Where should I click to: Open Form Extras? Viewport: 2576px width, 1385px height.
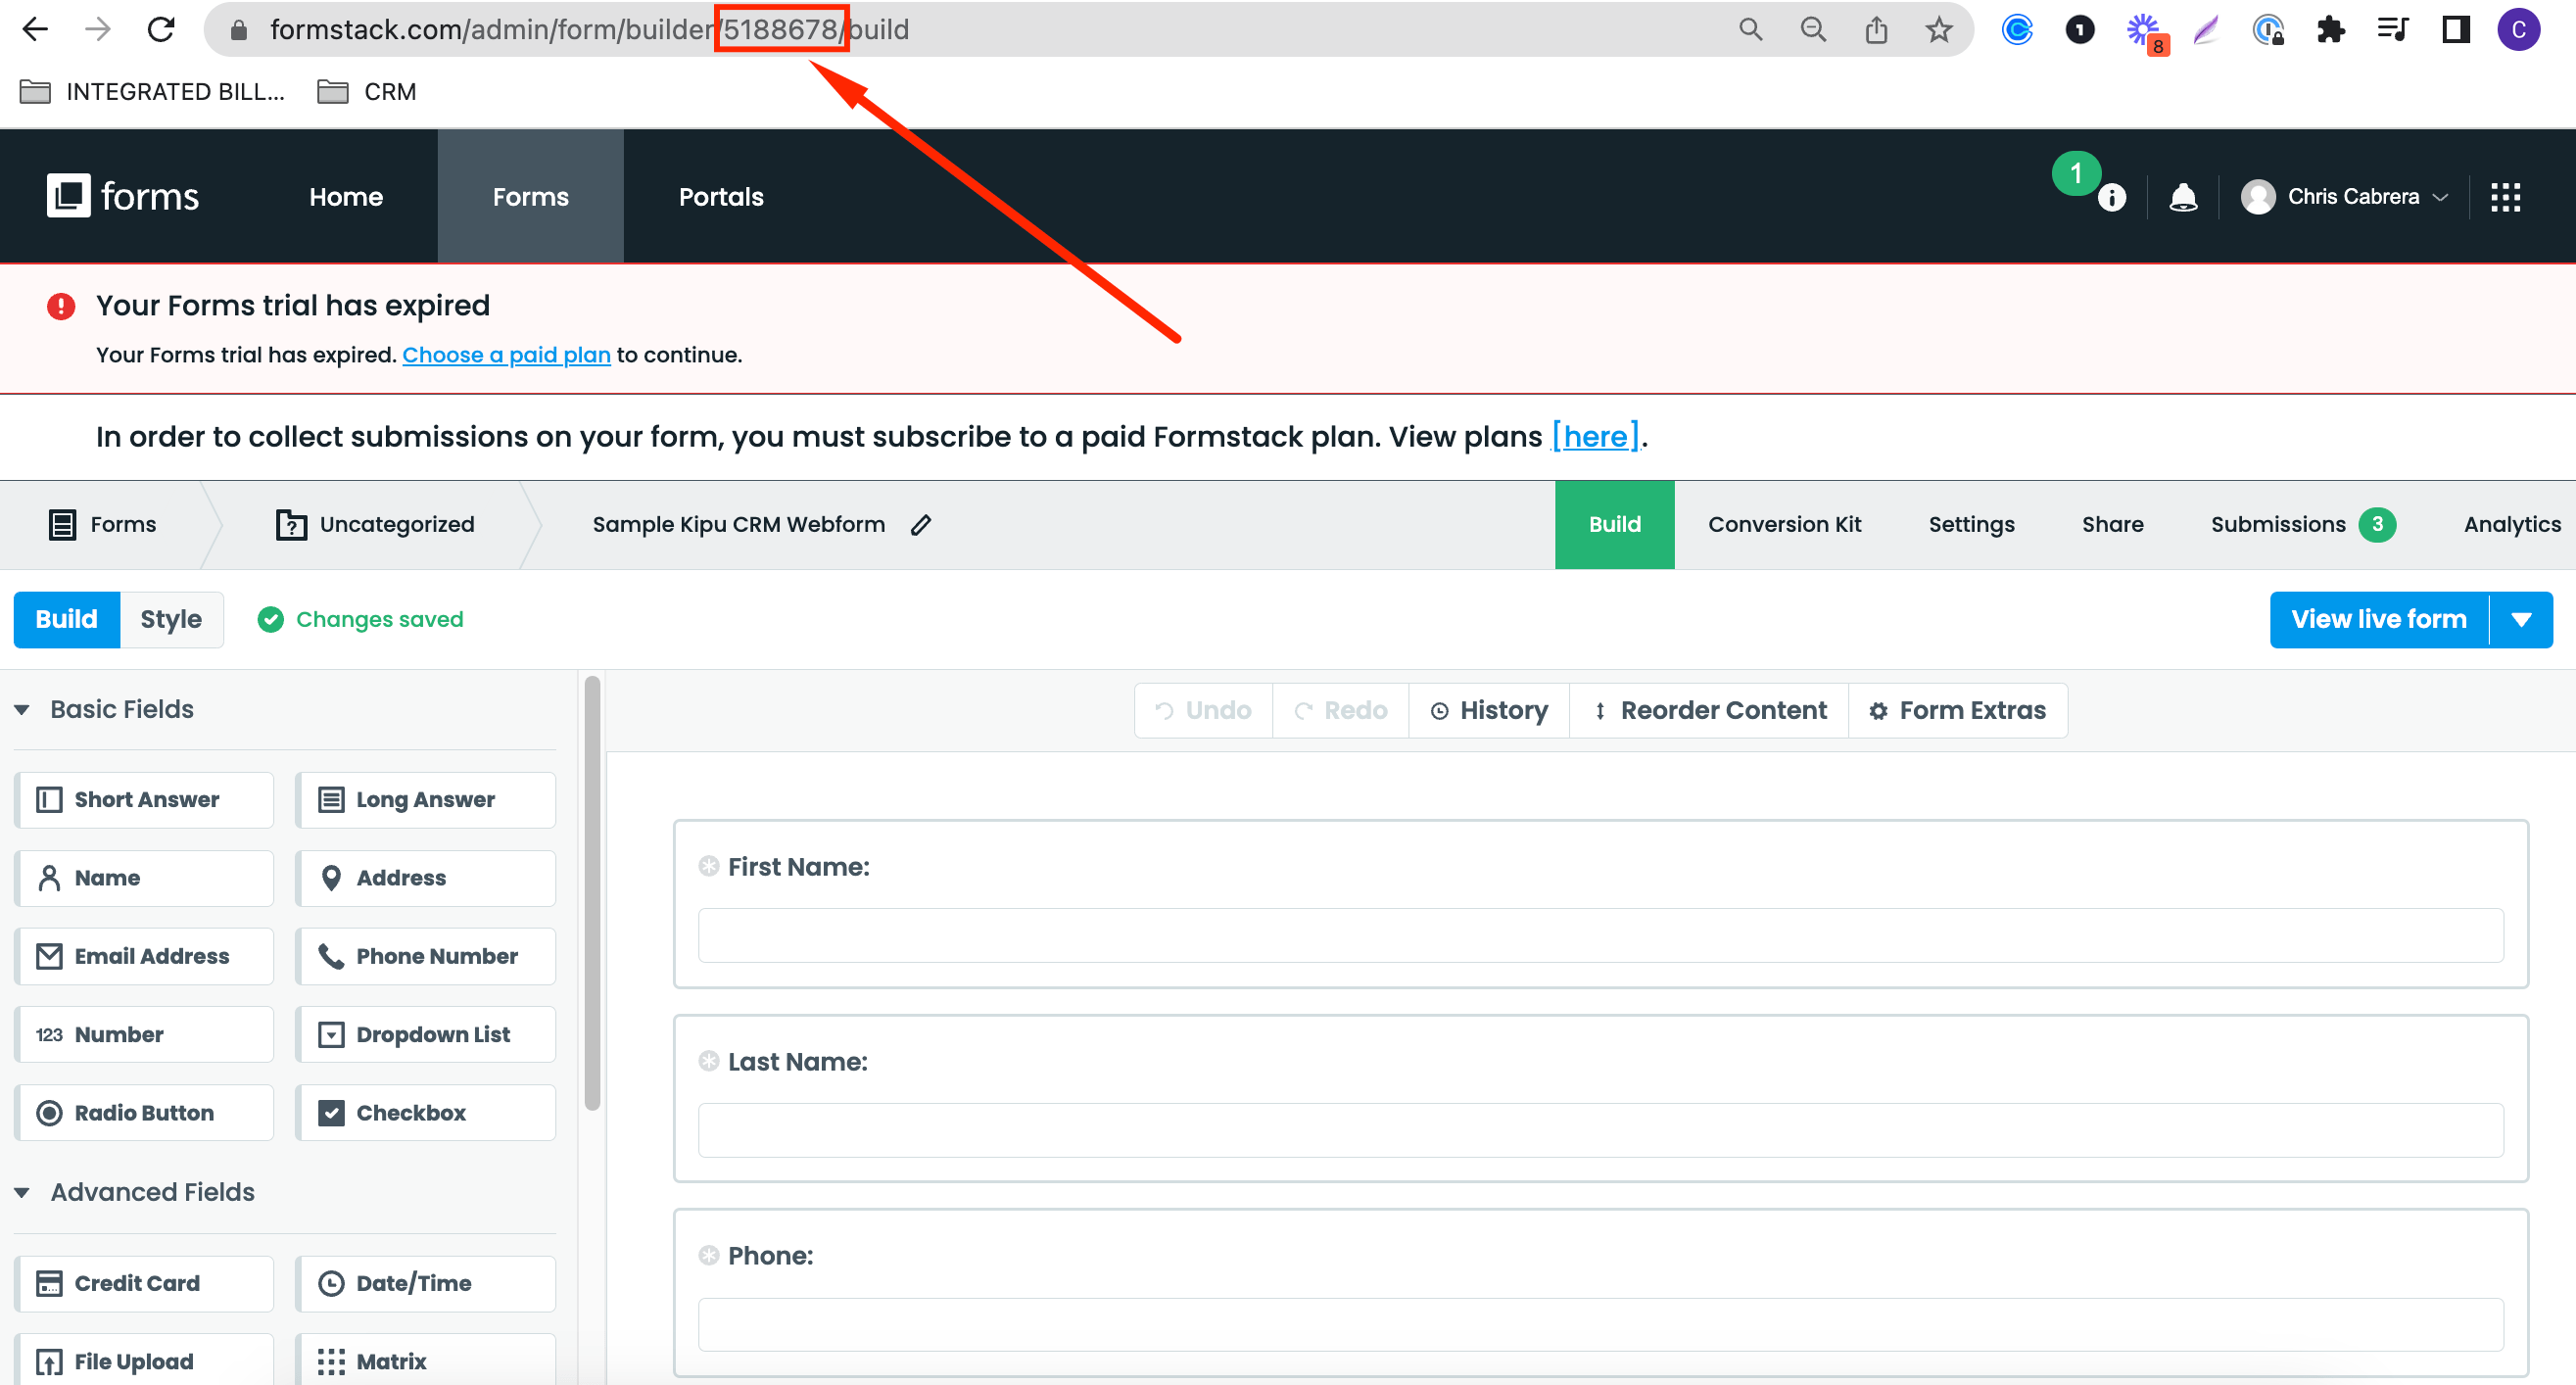coord(1958,710)
